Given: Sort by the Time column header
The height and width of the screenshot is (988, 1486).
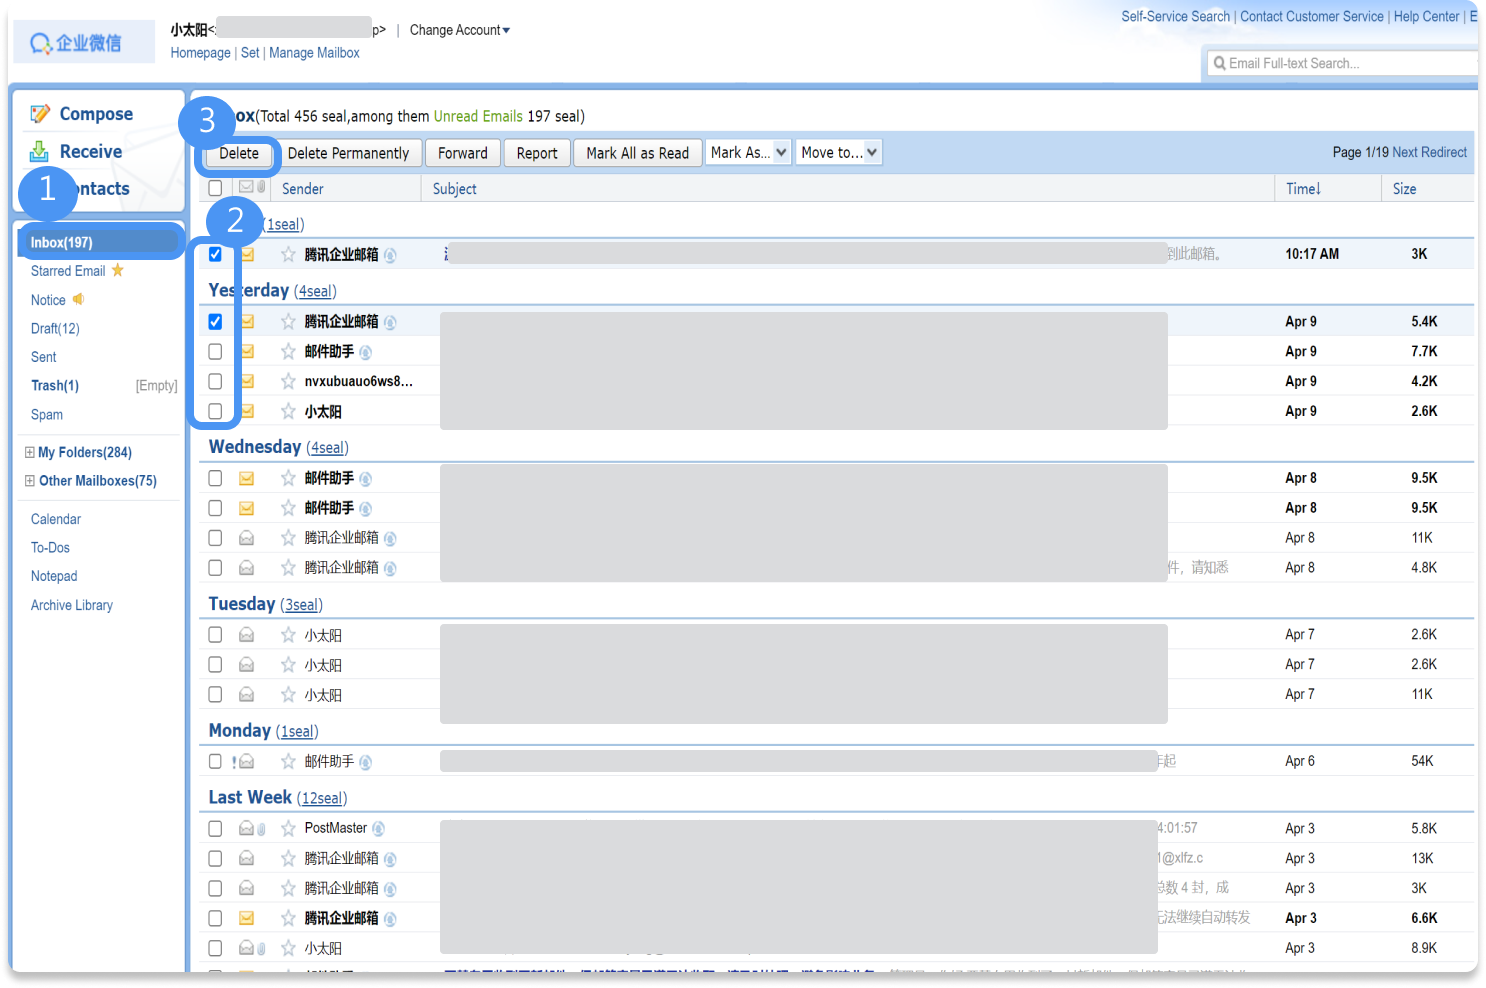Looking at the screenshot, I should [x=1304, y=188].
